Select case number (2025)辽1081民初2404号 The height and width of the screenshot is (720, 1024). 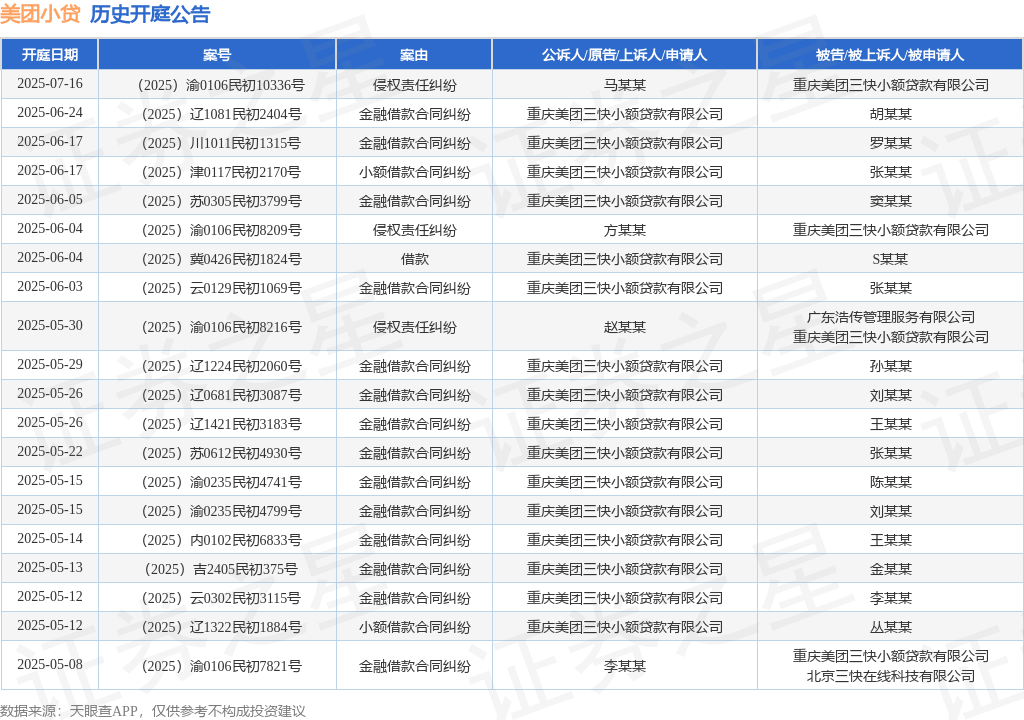tap(221, 114)
